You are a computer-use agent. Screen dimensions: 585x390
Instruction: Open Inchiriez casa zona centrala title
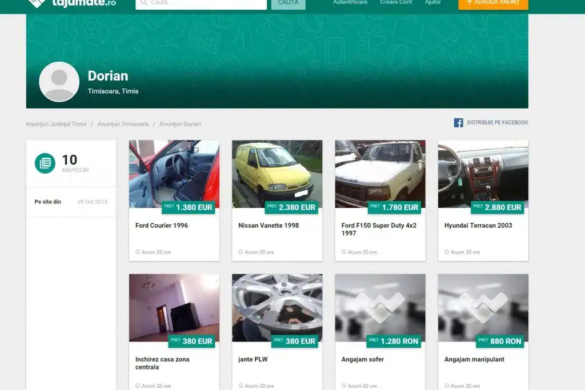(x=162, y=363)
